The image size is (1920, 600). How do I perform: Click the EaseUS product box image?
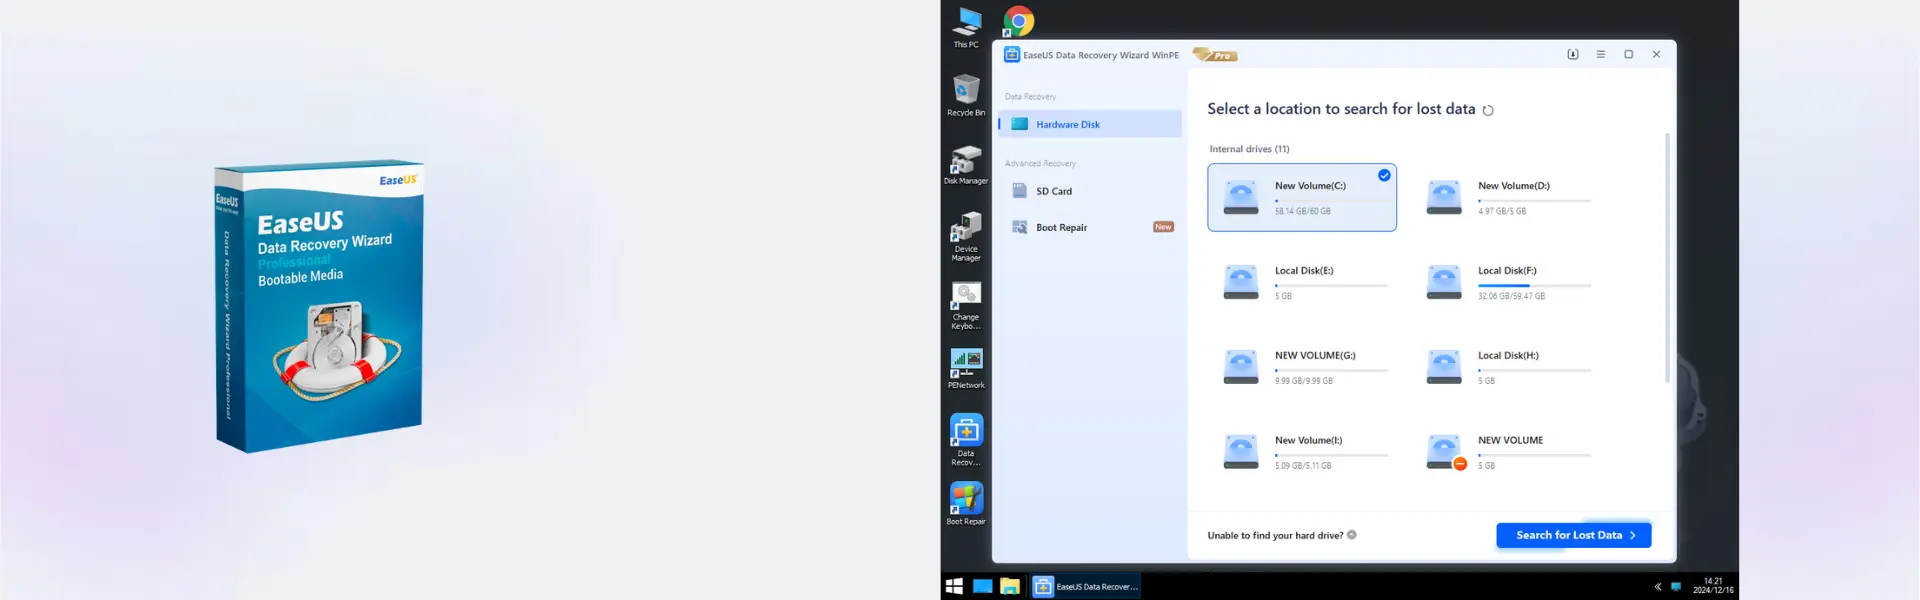320,305
